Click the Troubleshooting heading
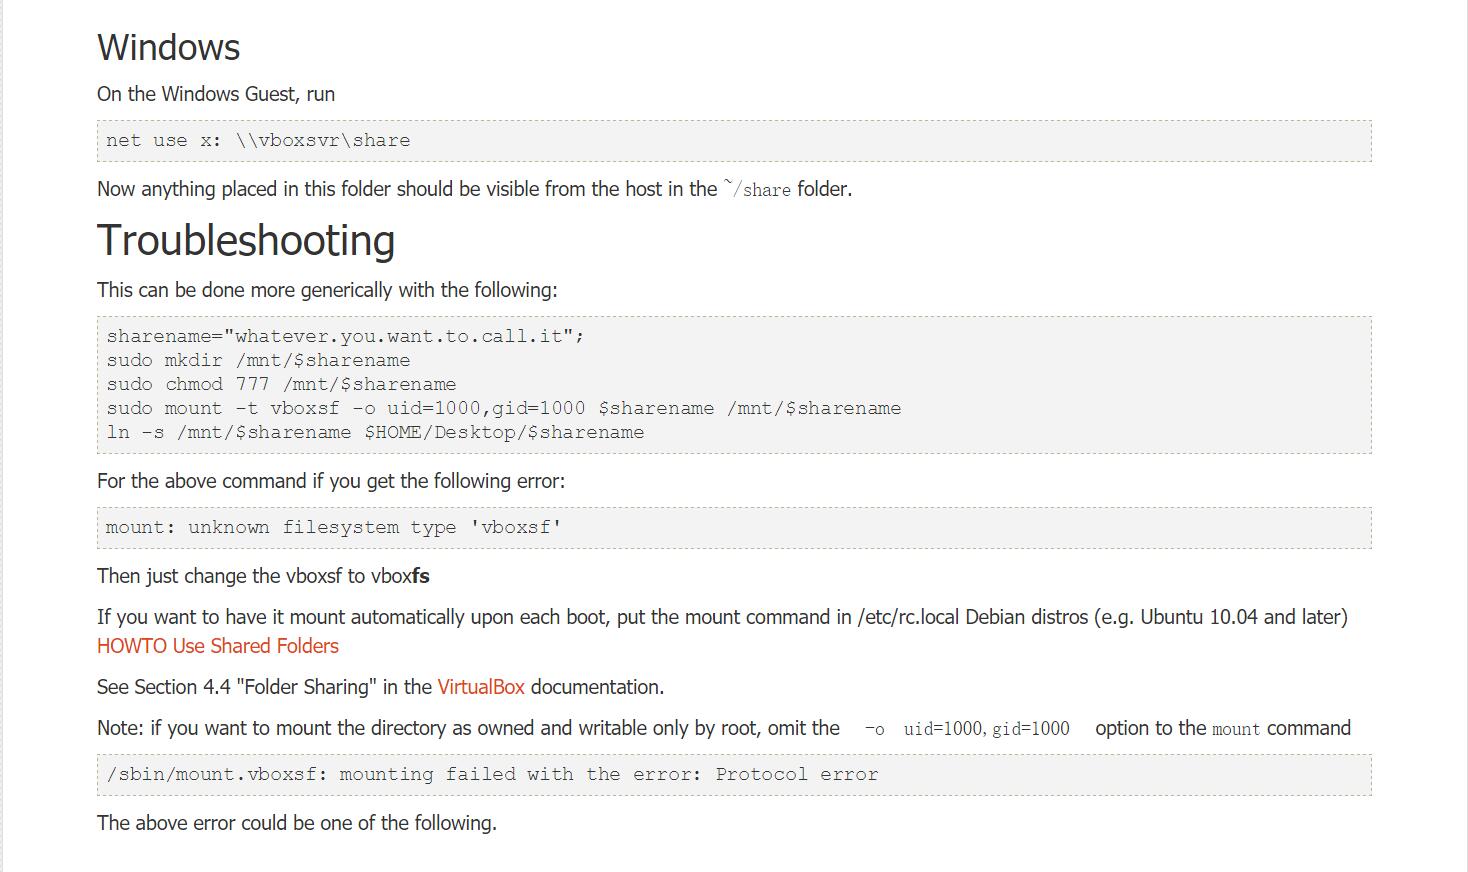The image size is (1468, 872). pos(246,241)
